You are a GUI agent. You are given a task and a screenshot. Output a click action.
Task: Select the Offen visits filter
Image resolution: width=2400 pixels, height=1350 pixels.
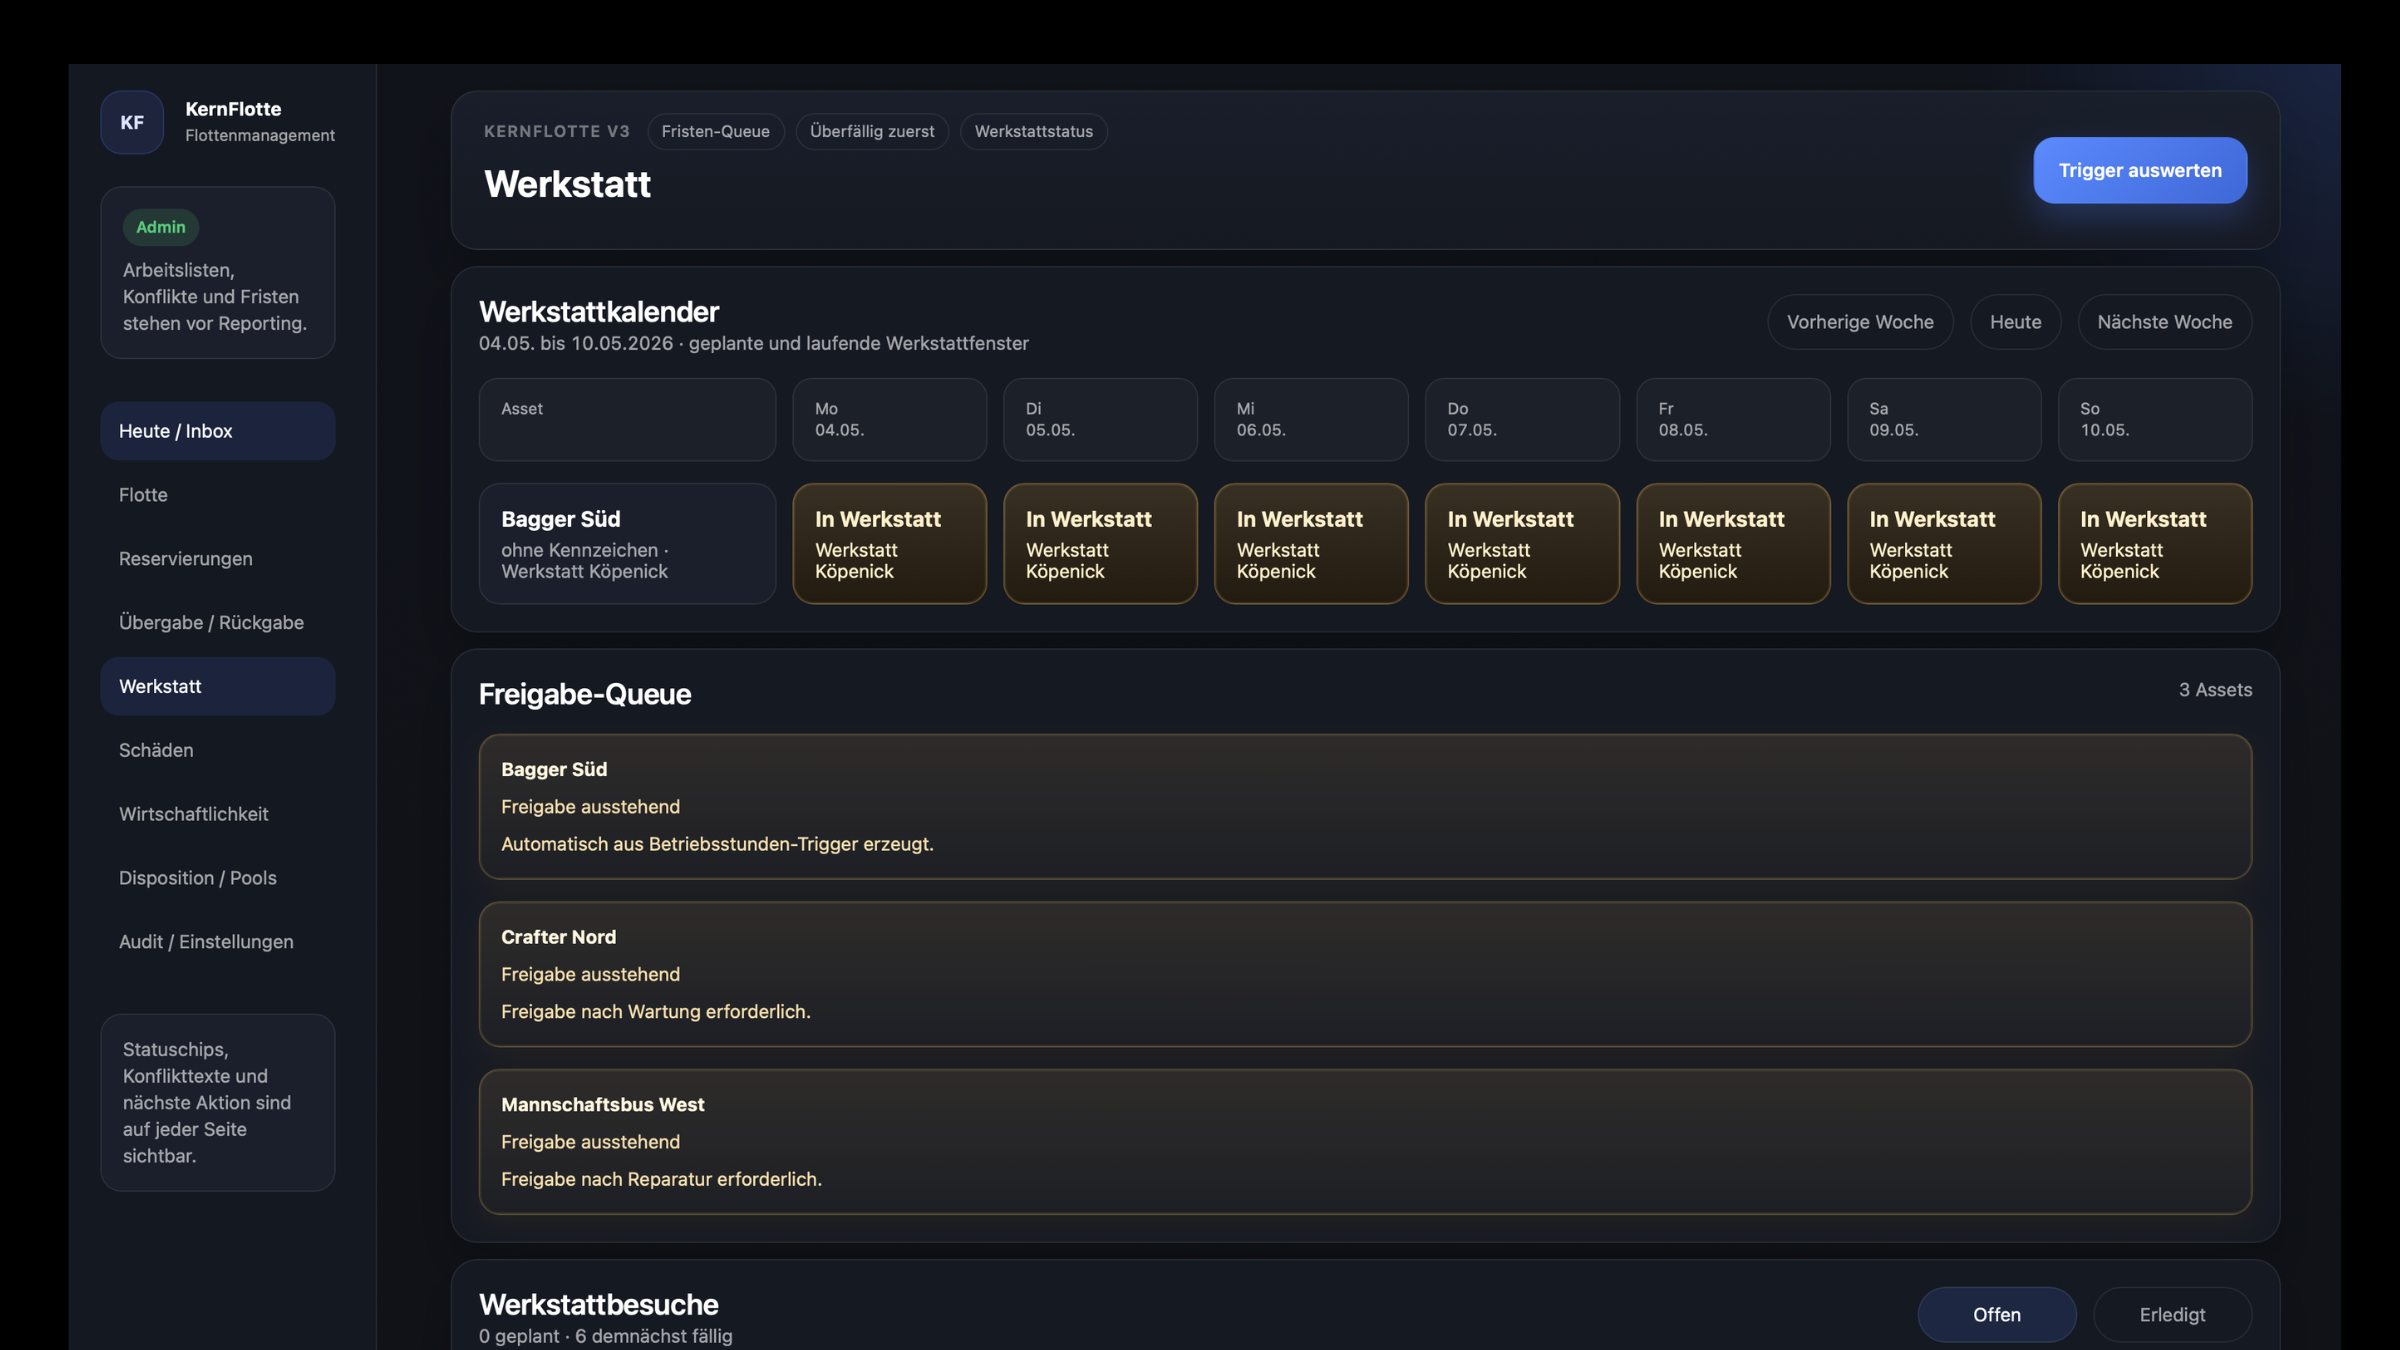1996,1314
